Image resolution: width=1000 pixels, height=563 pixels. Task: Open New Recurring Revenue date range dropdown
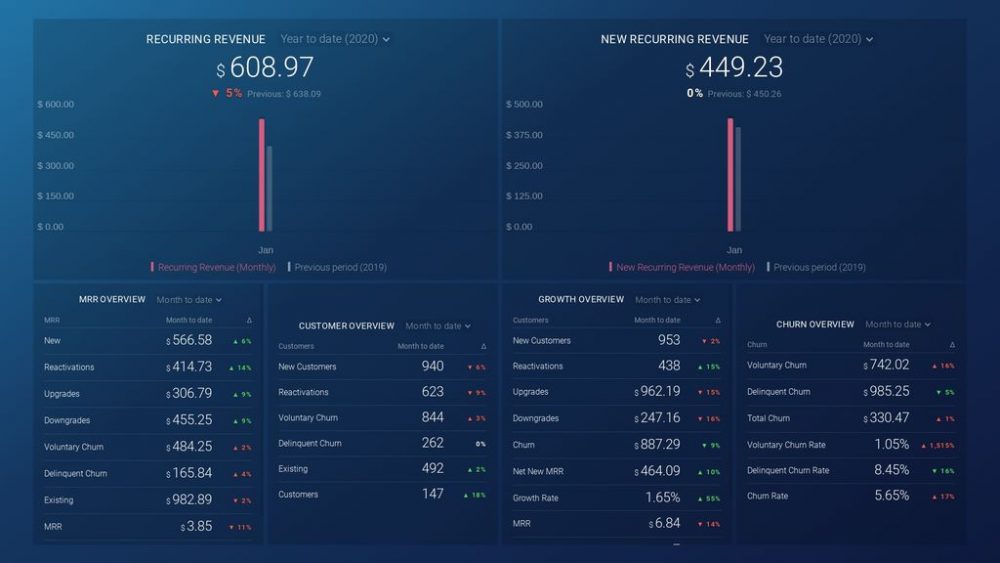818,39
